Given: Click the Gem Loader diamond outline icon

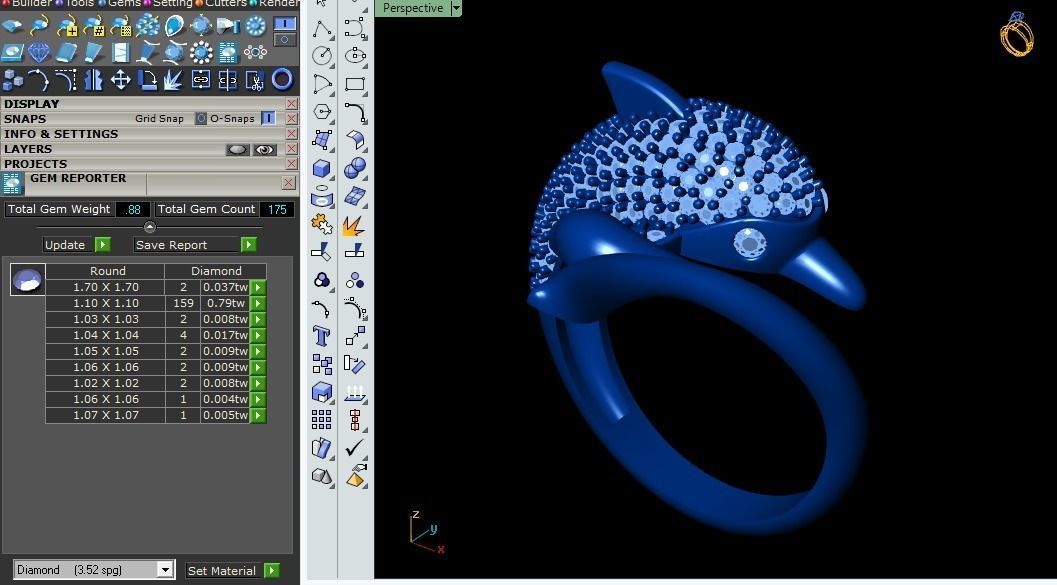Looking at the screenshot, I should [39, 52].
